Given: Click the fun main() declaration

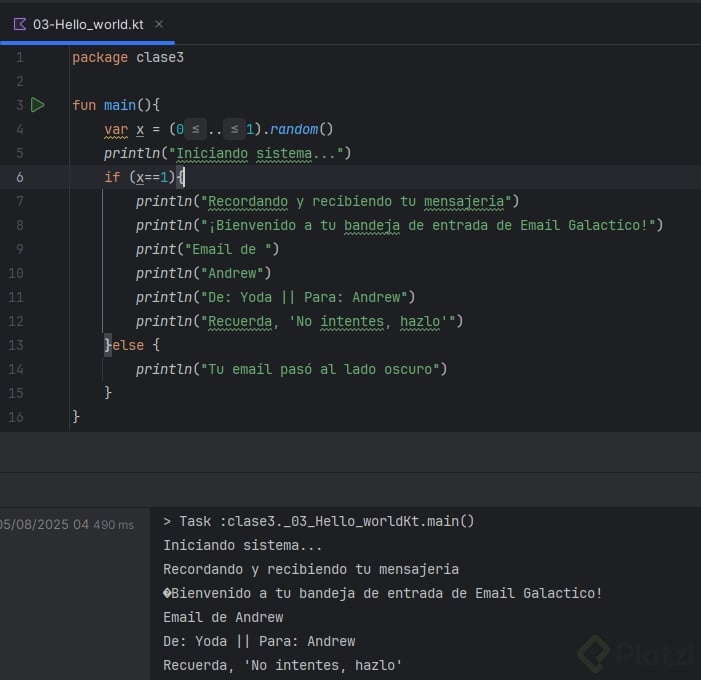Looking at the screenshot, I should coord(115,105).
